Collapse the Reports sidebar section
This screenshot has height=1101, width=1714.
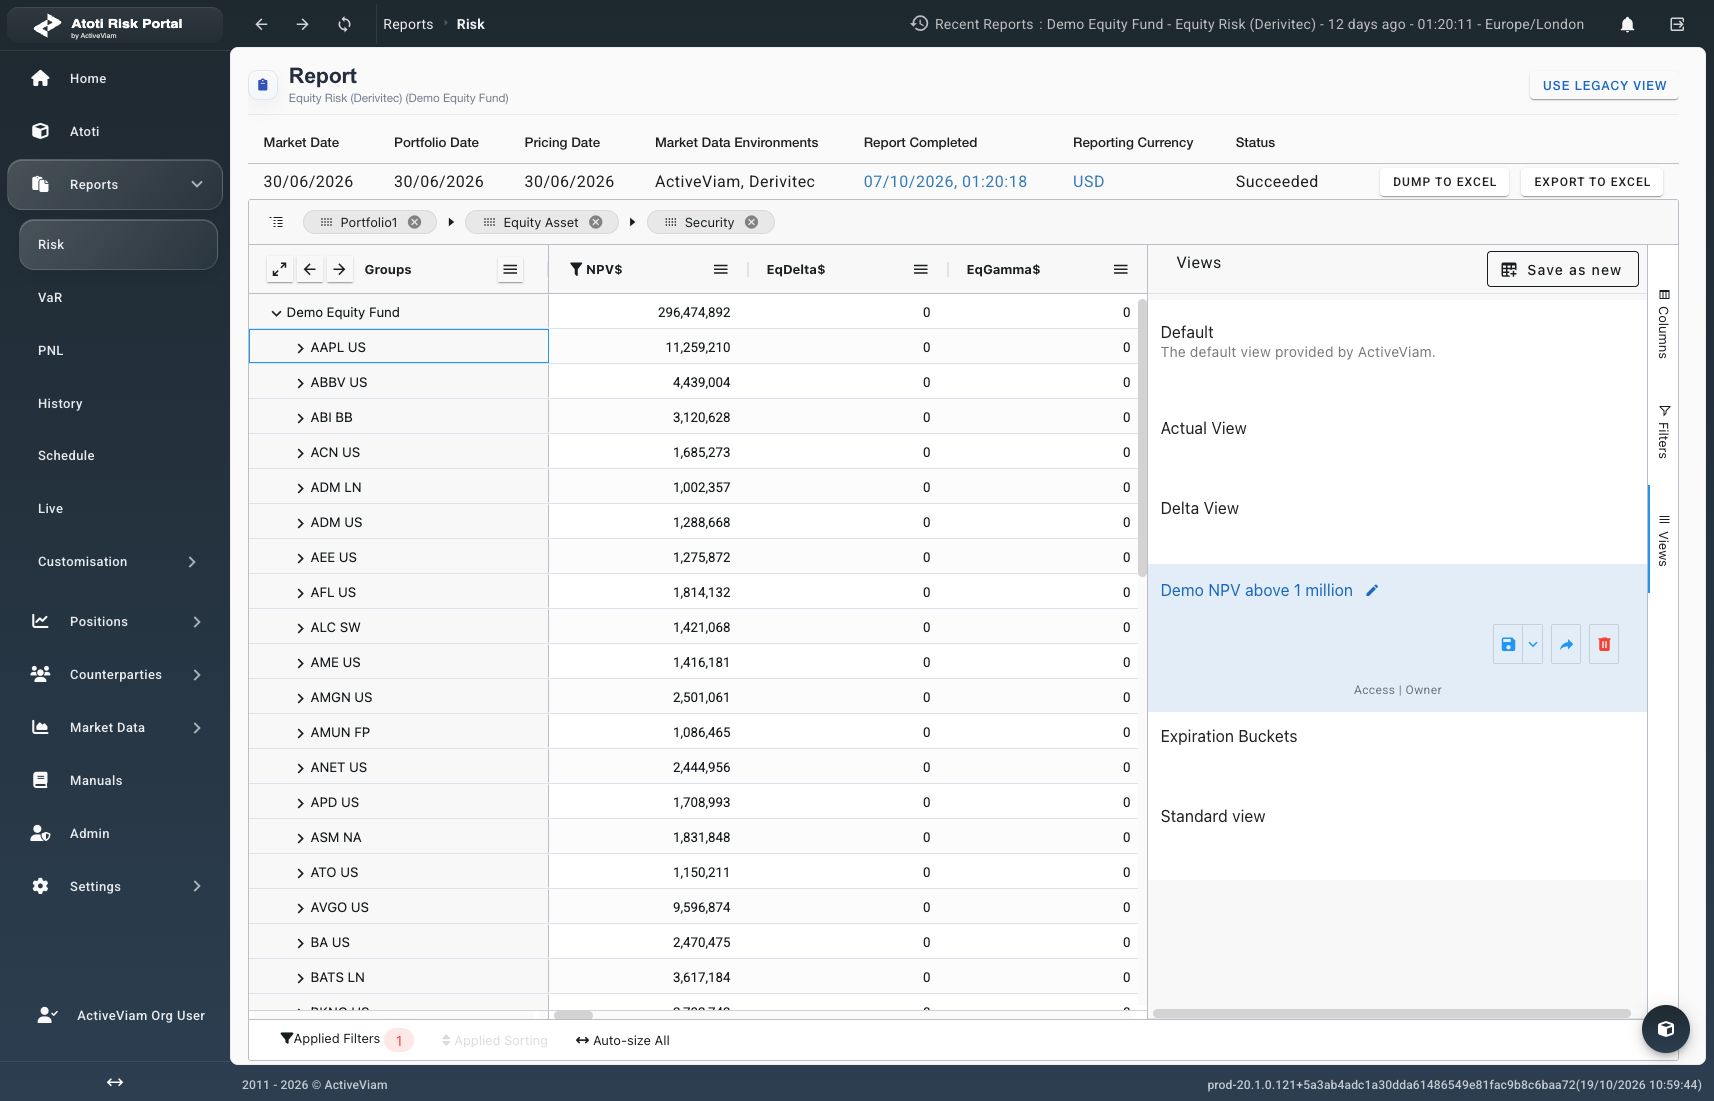[x=197, y=184]
